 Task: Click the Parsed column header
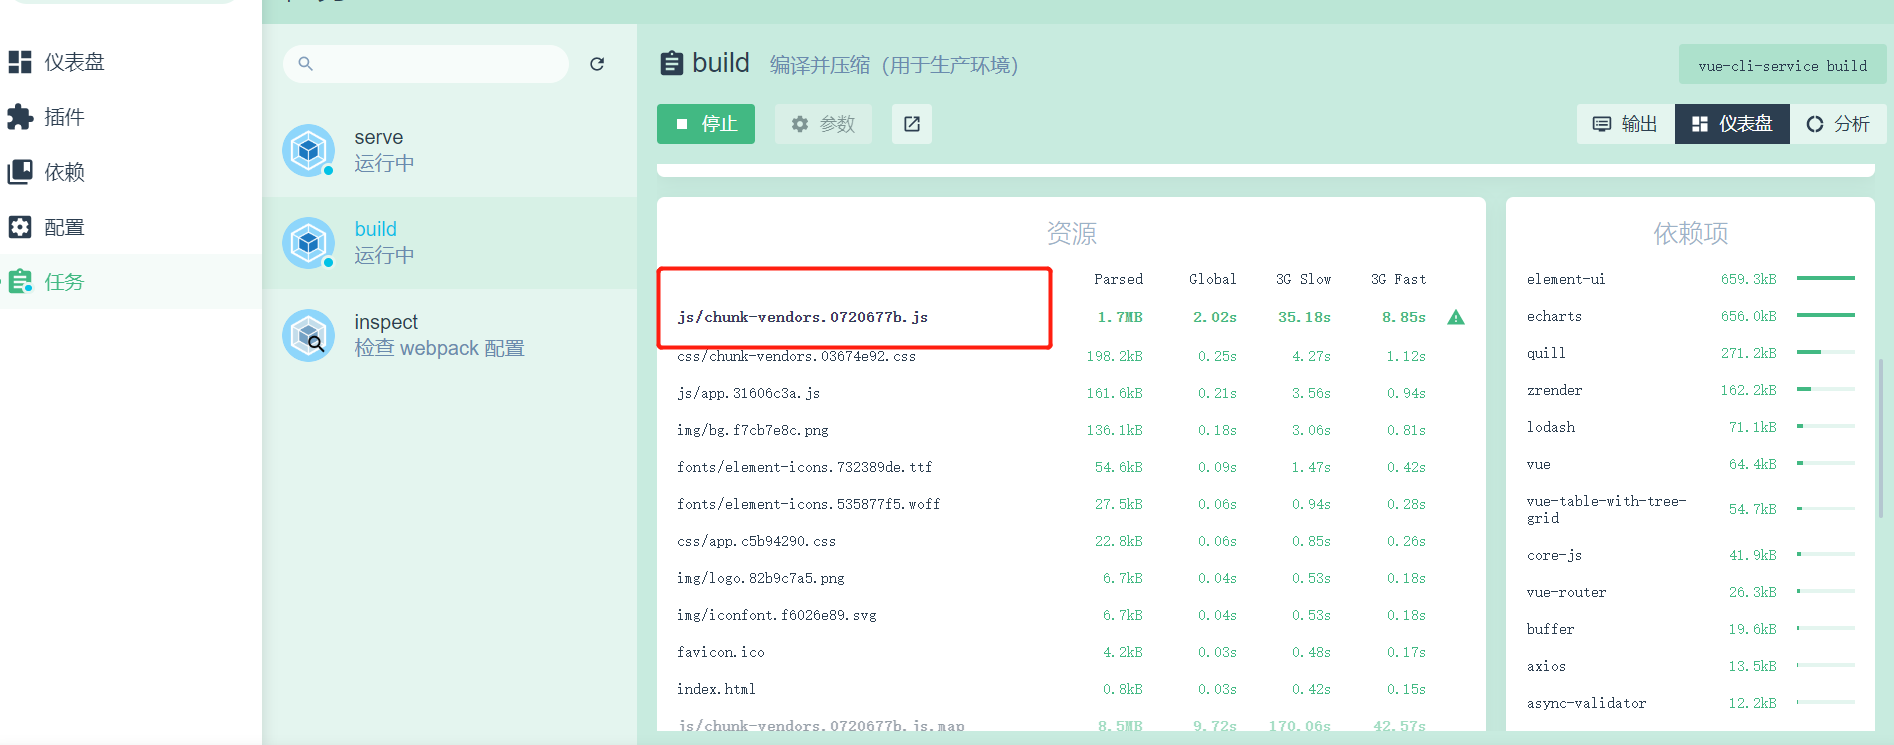click(x=1118, y=279)
